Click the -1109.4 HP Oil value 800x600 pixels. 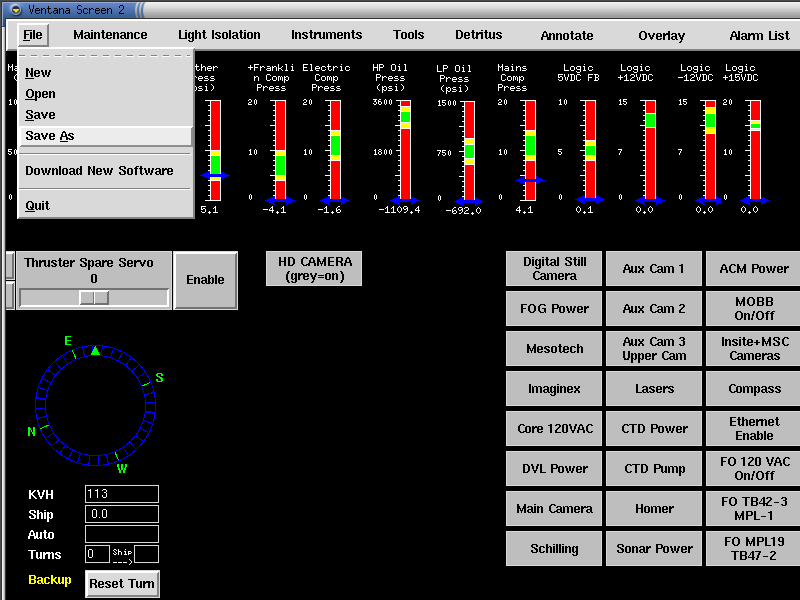pyautogui.click(x=399, y=210)
